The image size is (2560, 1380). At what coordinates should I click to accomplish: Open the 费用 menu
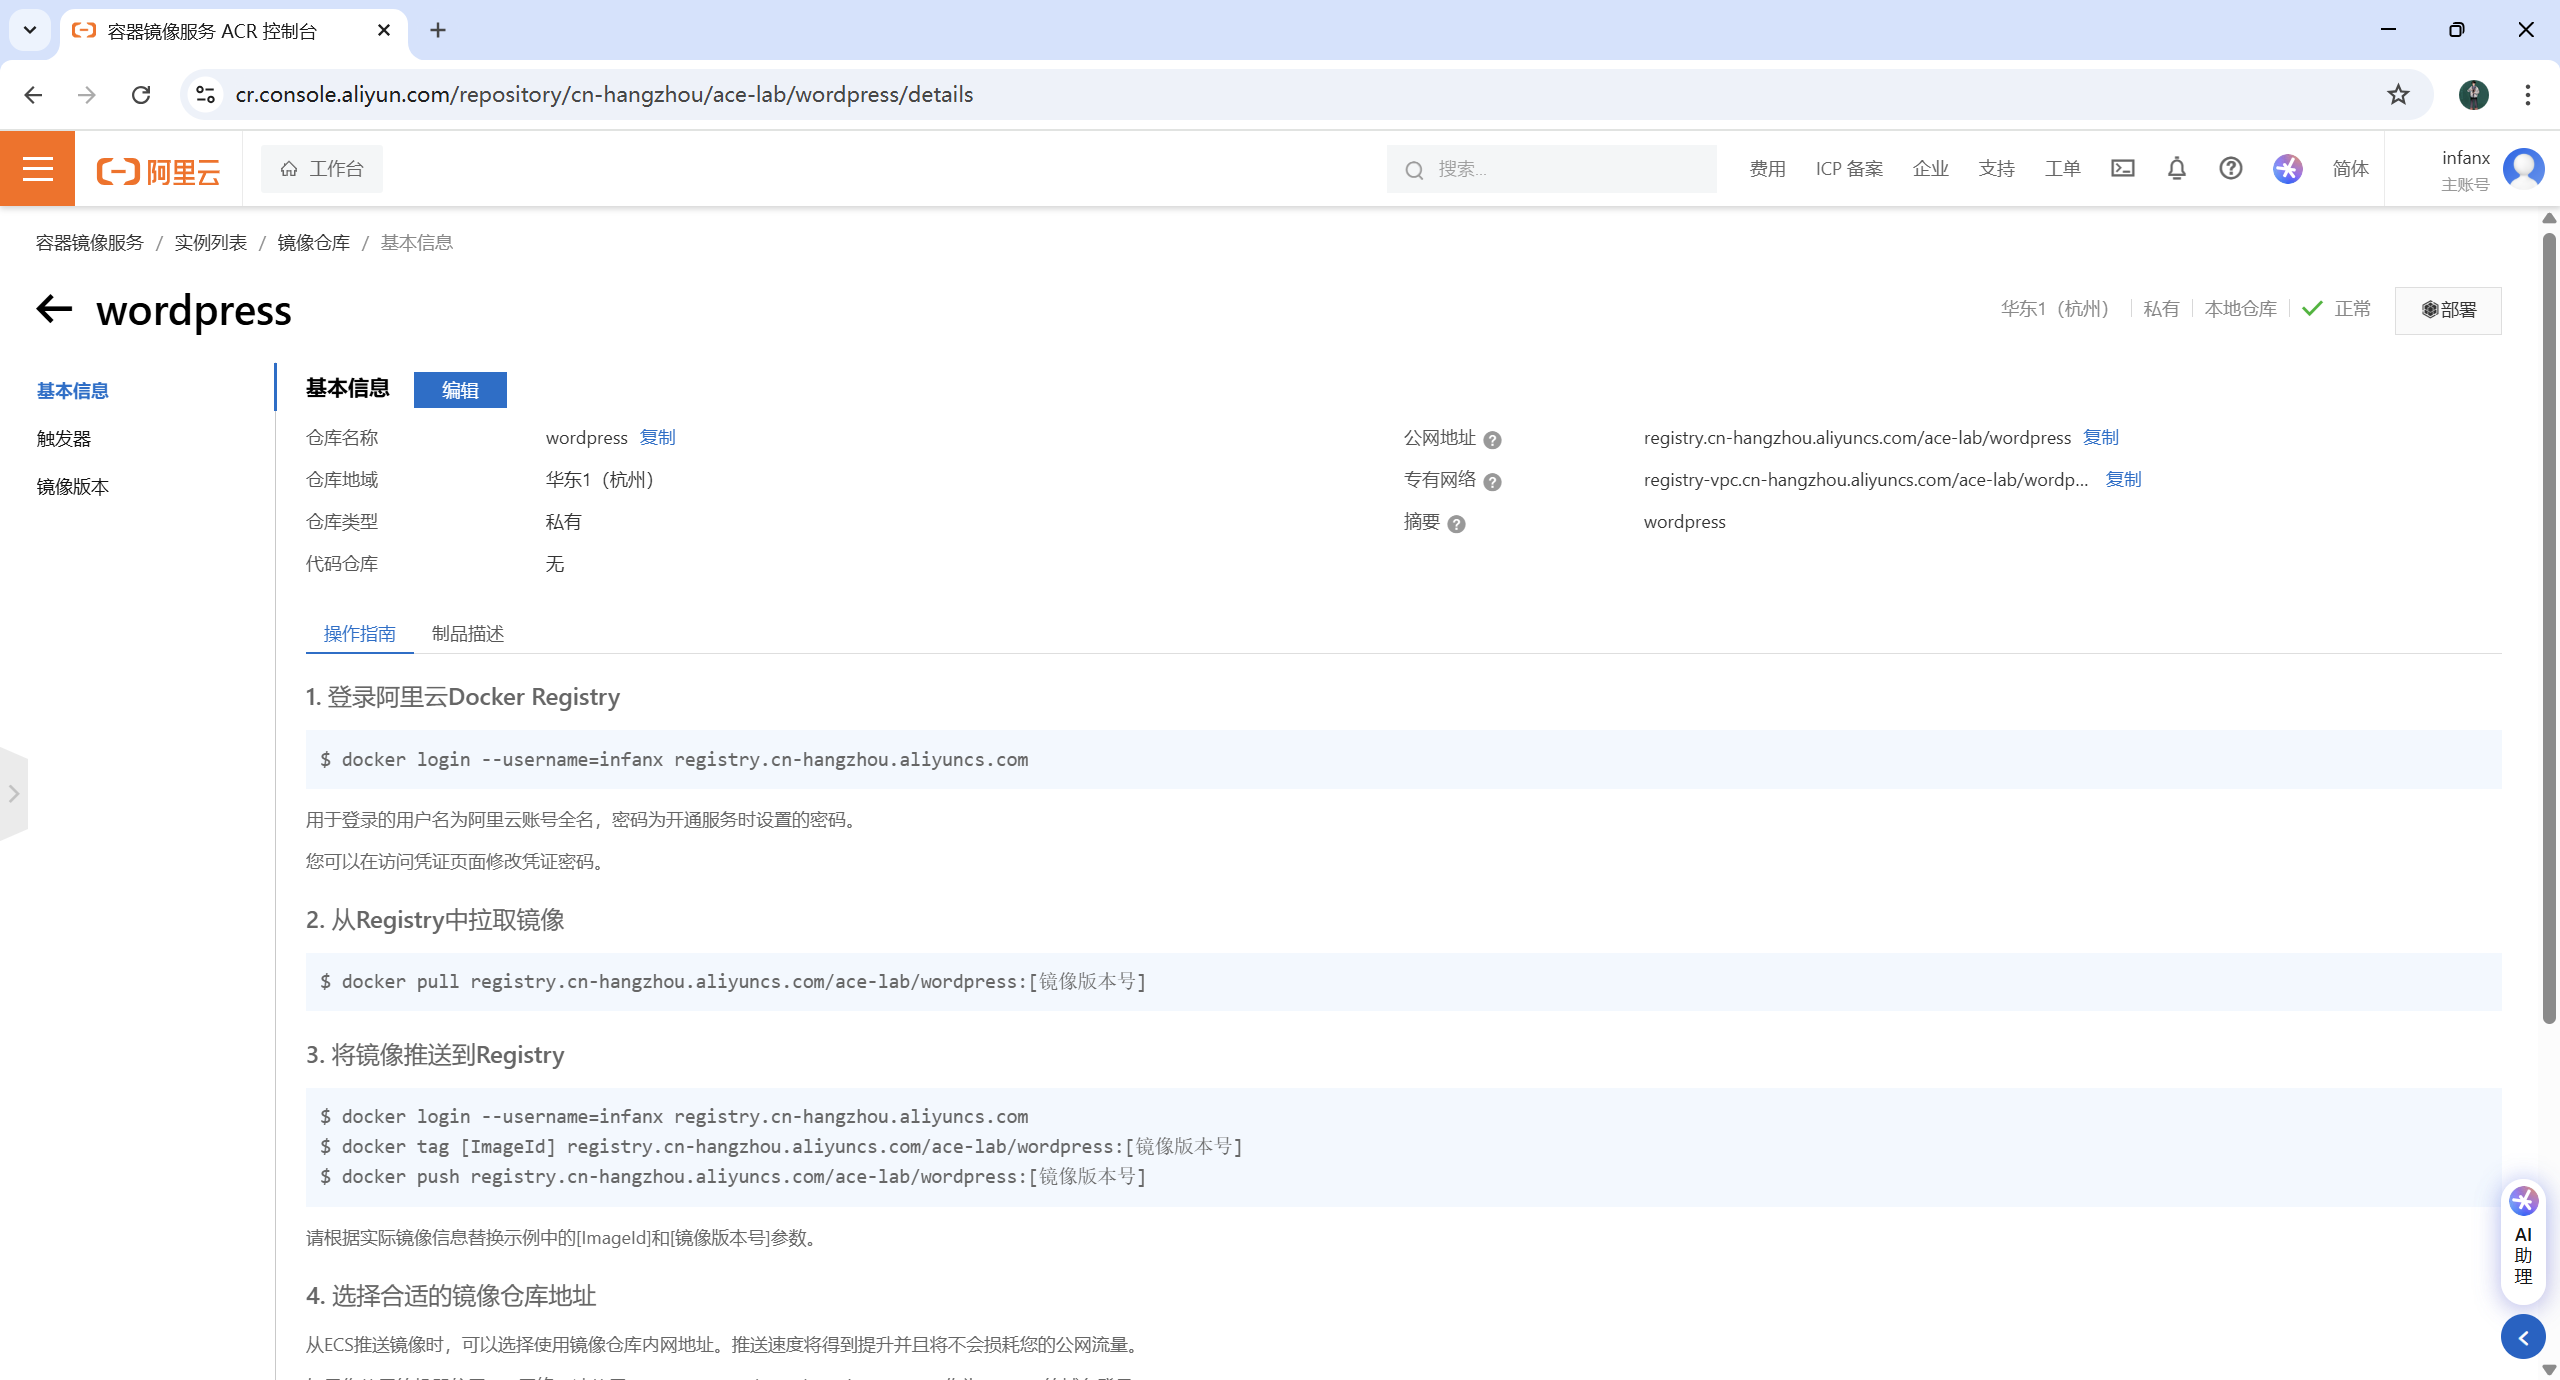[1767, 169]
